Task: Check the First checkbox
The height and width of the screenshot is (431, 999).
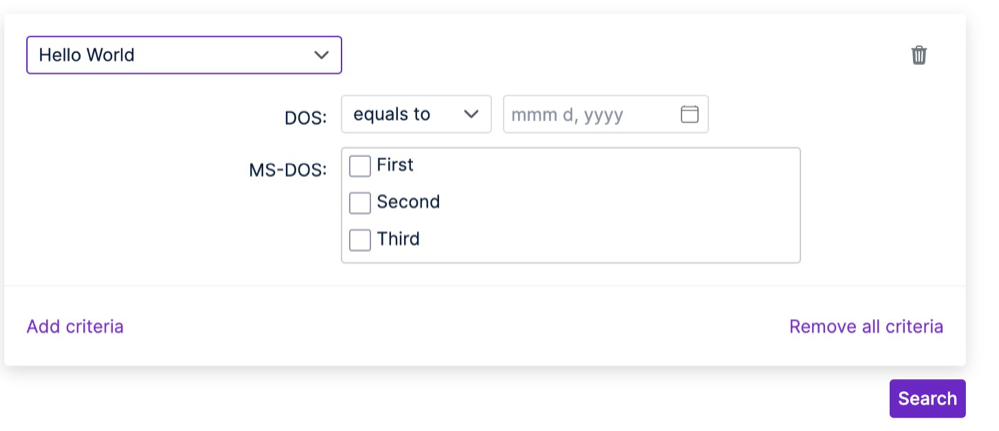Action: (x=360, y=166)
